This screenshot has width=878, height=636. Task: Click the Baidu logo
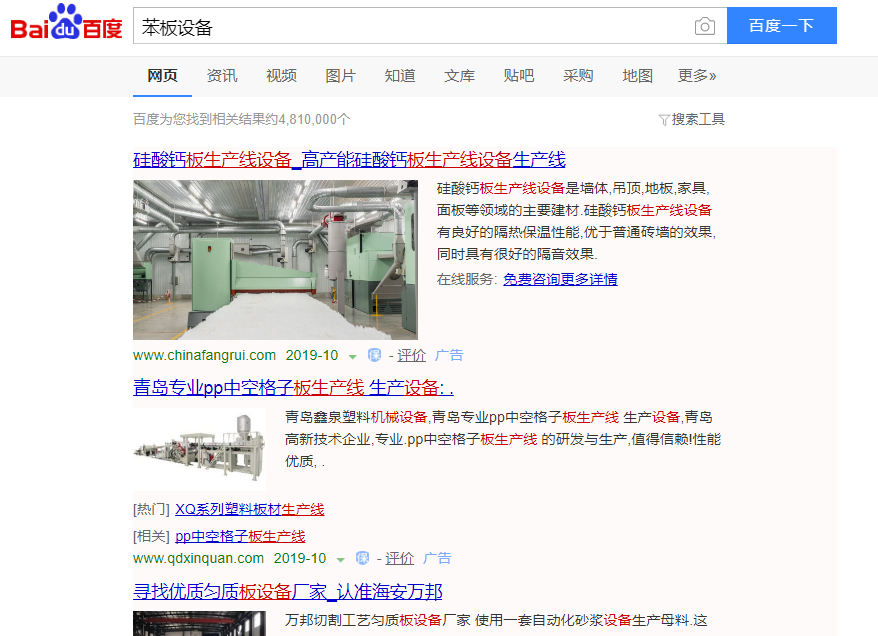66,25
